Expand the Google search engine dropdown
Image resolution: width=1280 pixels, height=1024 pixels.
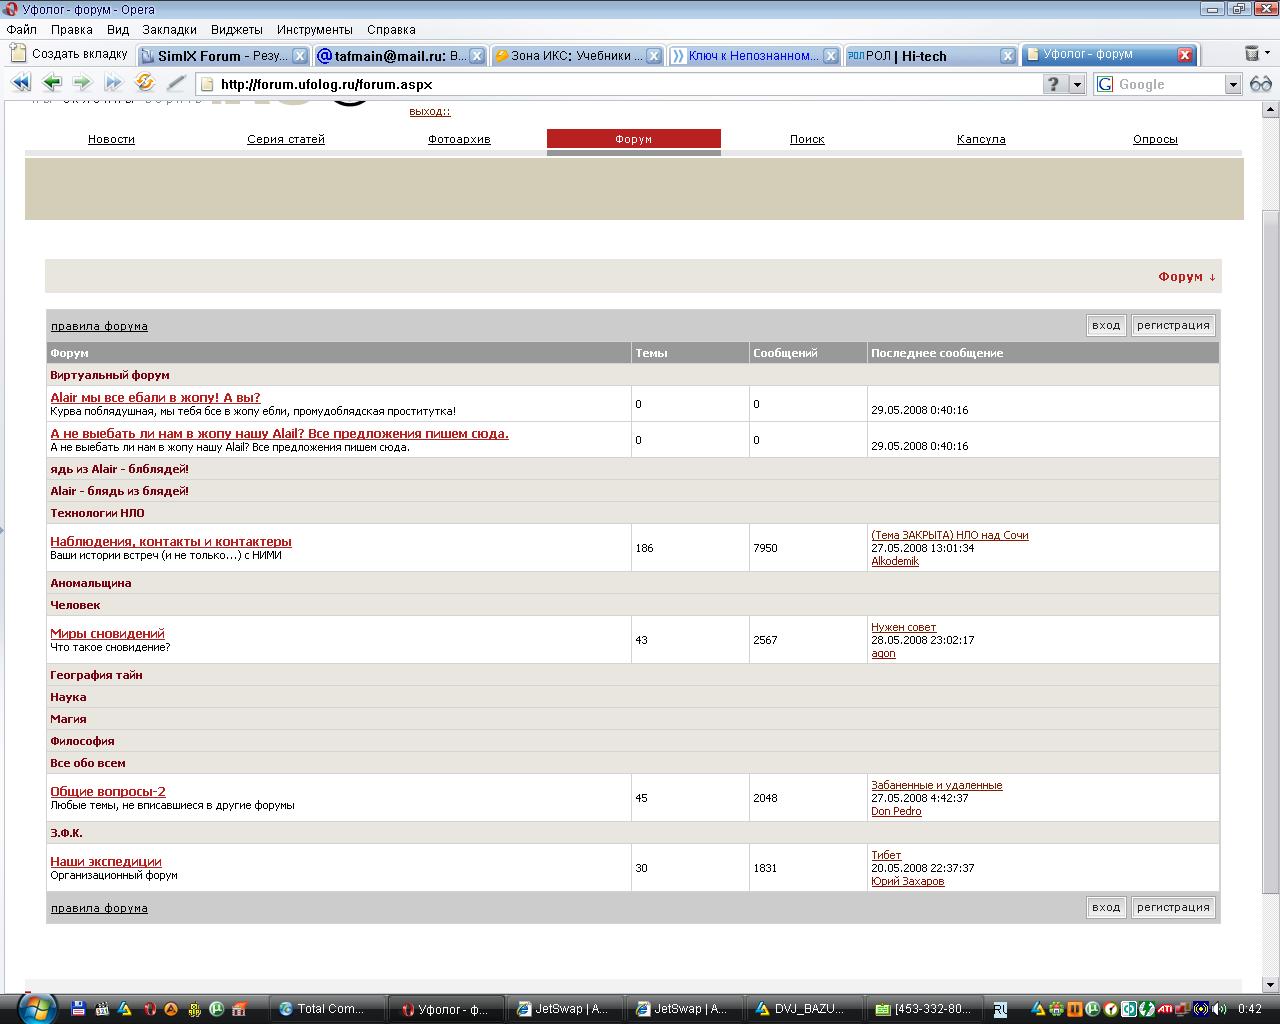click(1233, 85)
